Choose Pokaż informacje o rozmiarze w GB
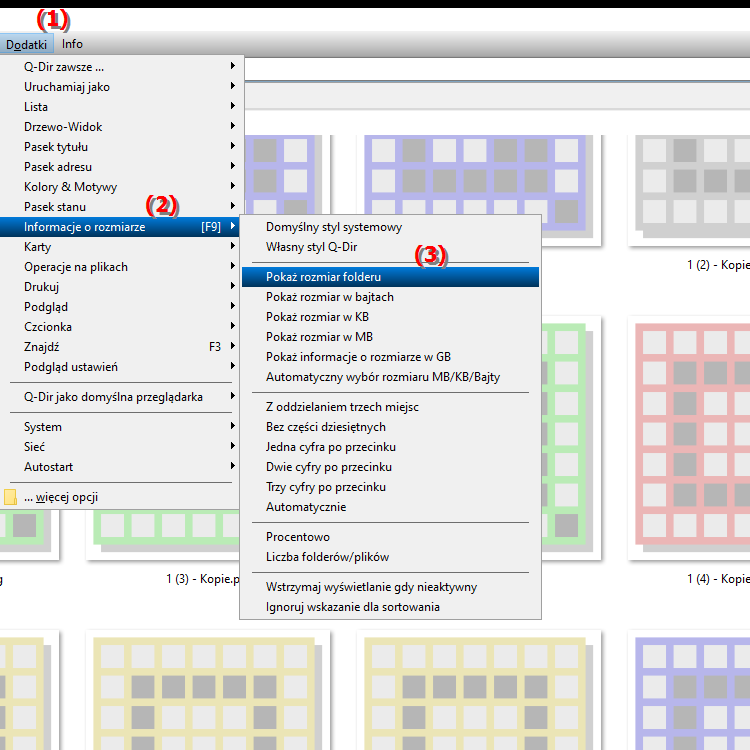The height and width of the screenshot is (750, 750). pos(390,357)
